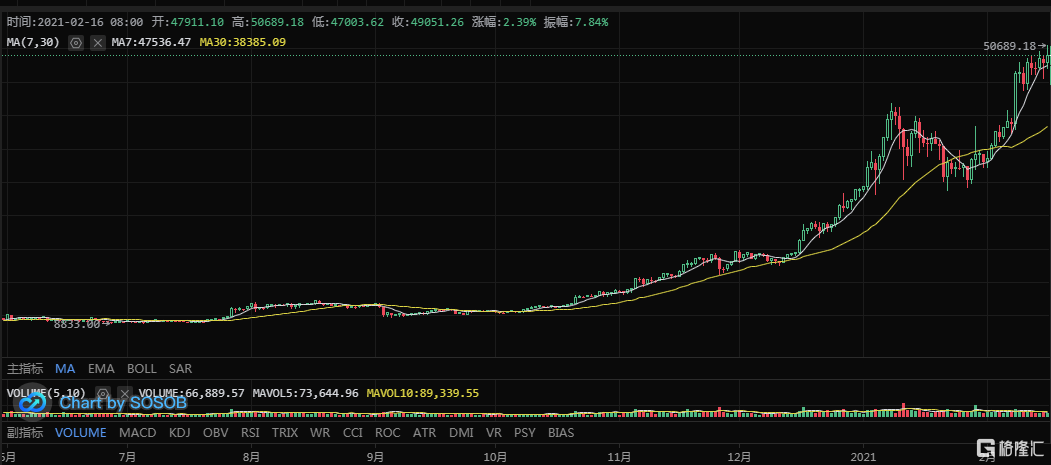Click the 2021 marker on time axis
The height and width of the screenshot is (465, 1051).
coord(864,456)
